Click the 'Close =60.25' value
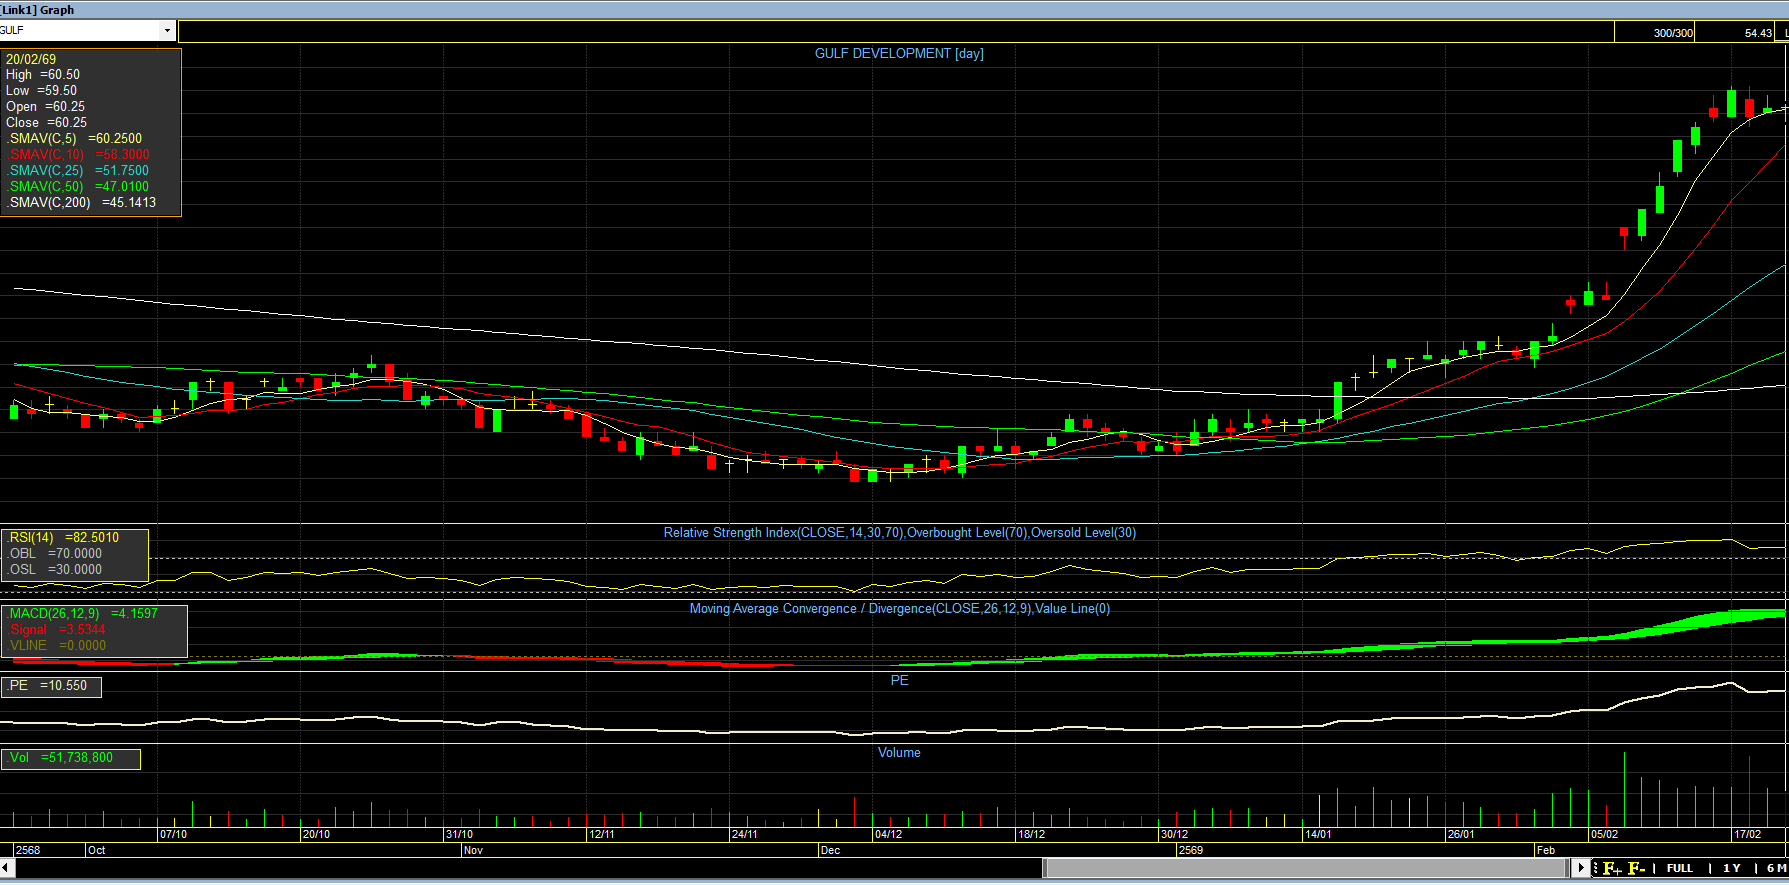The width and height of the screenshot is (1789, 885). (x=46, y=123)
